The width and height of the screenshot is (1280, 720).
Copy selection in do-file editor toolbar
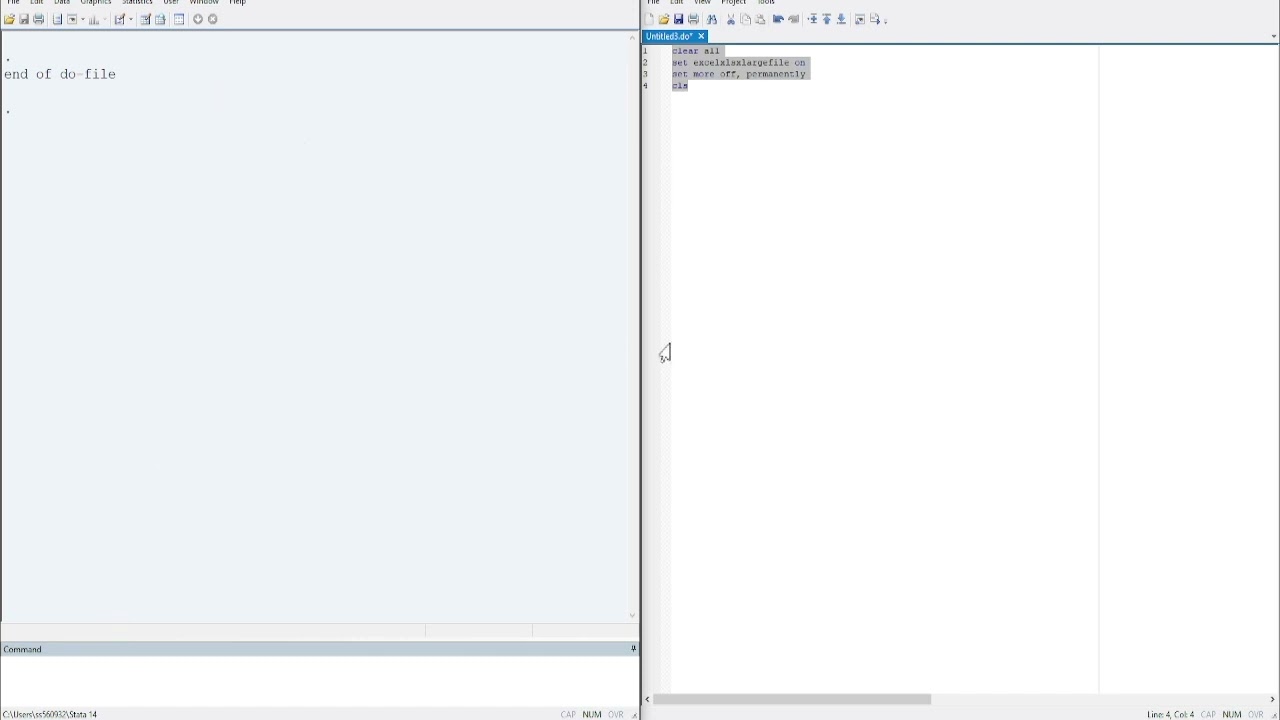point(745,19)
